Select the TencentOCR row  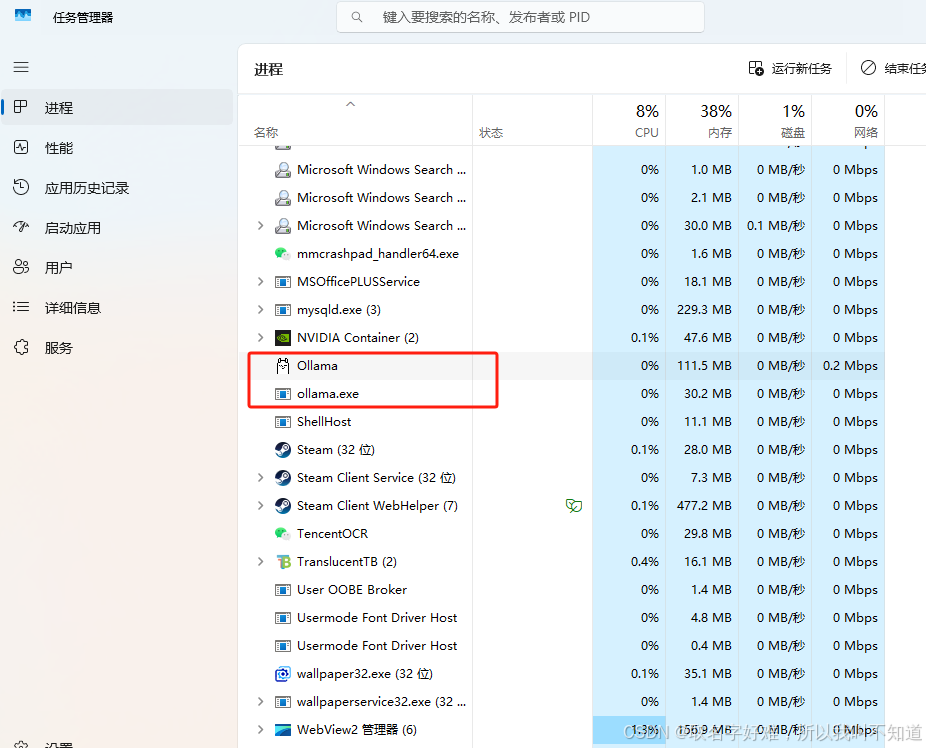tap(562, 534)
